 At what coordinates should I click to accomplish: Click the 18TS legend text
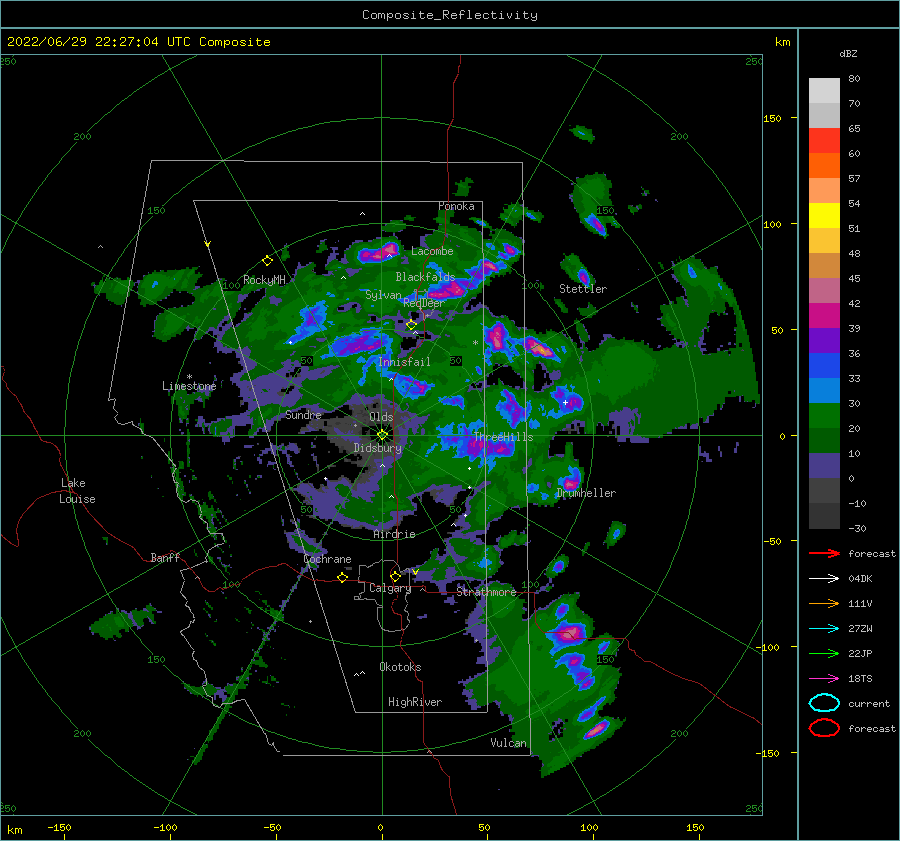pyautogui.click(x=860, y=679)
